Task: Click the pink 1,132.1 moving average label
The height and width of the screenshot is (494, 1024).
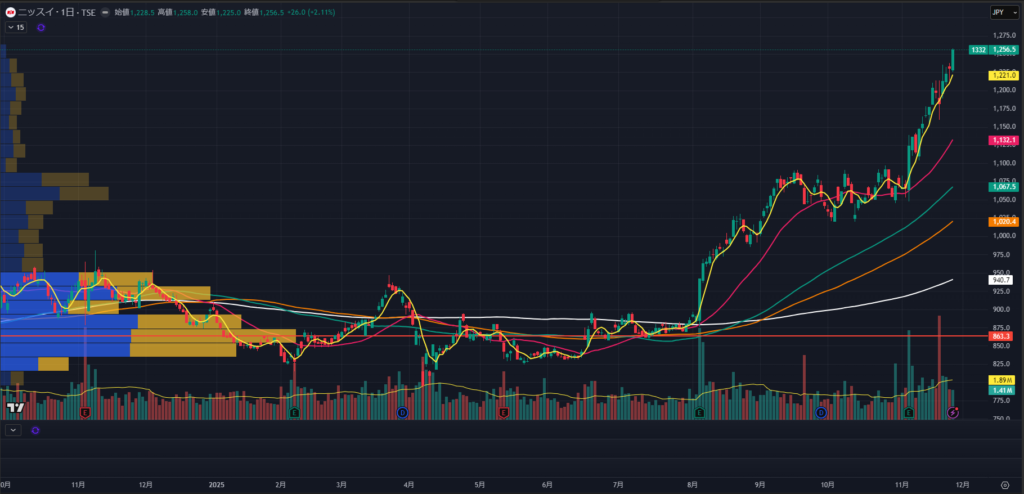Action: [1004, 141]
